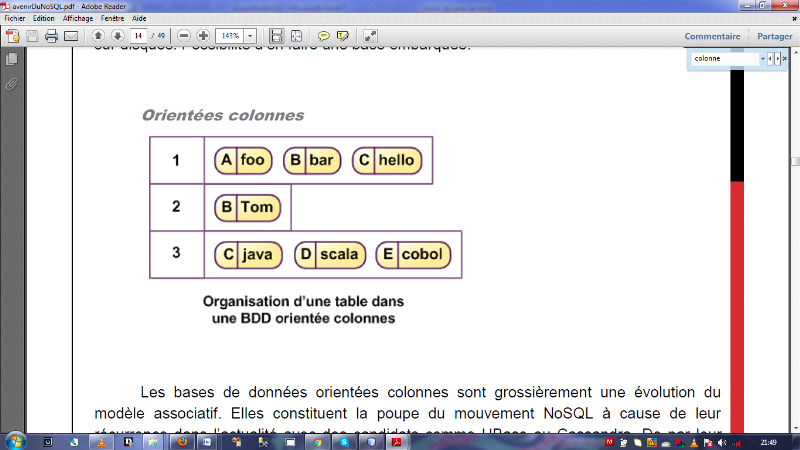Click the find field containing colonne
This screenshot has width=800, height=450.
tap(725, 59)
